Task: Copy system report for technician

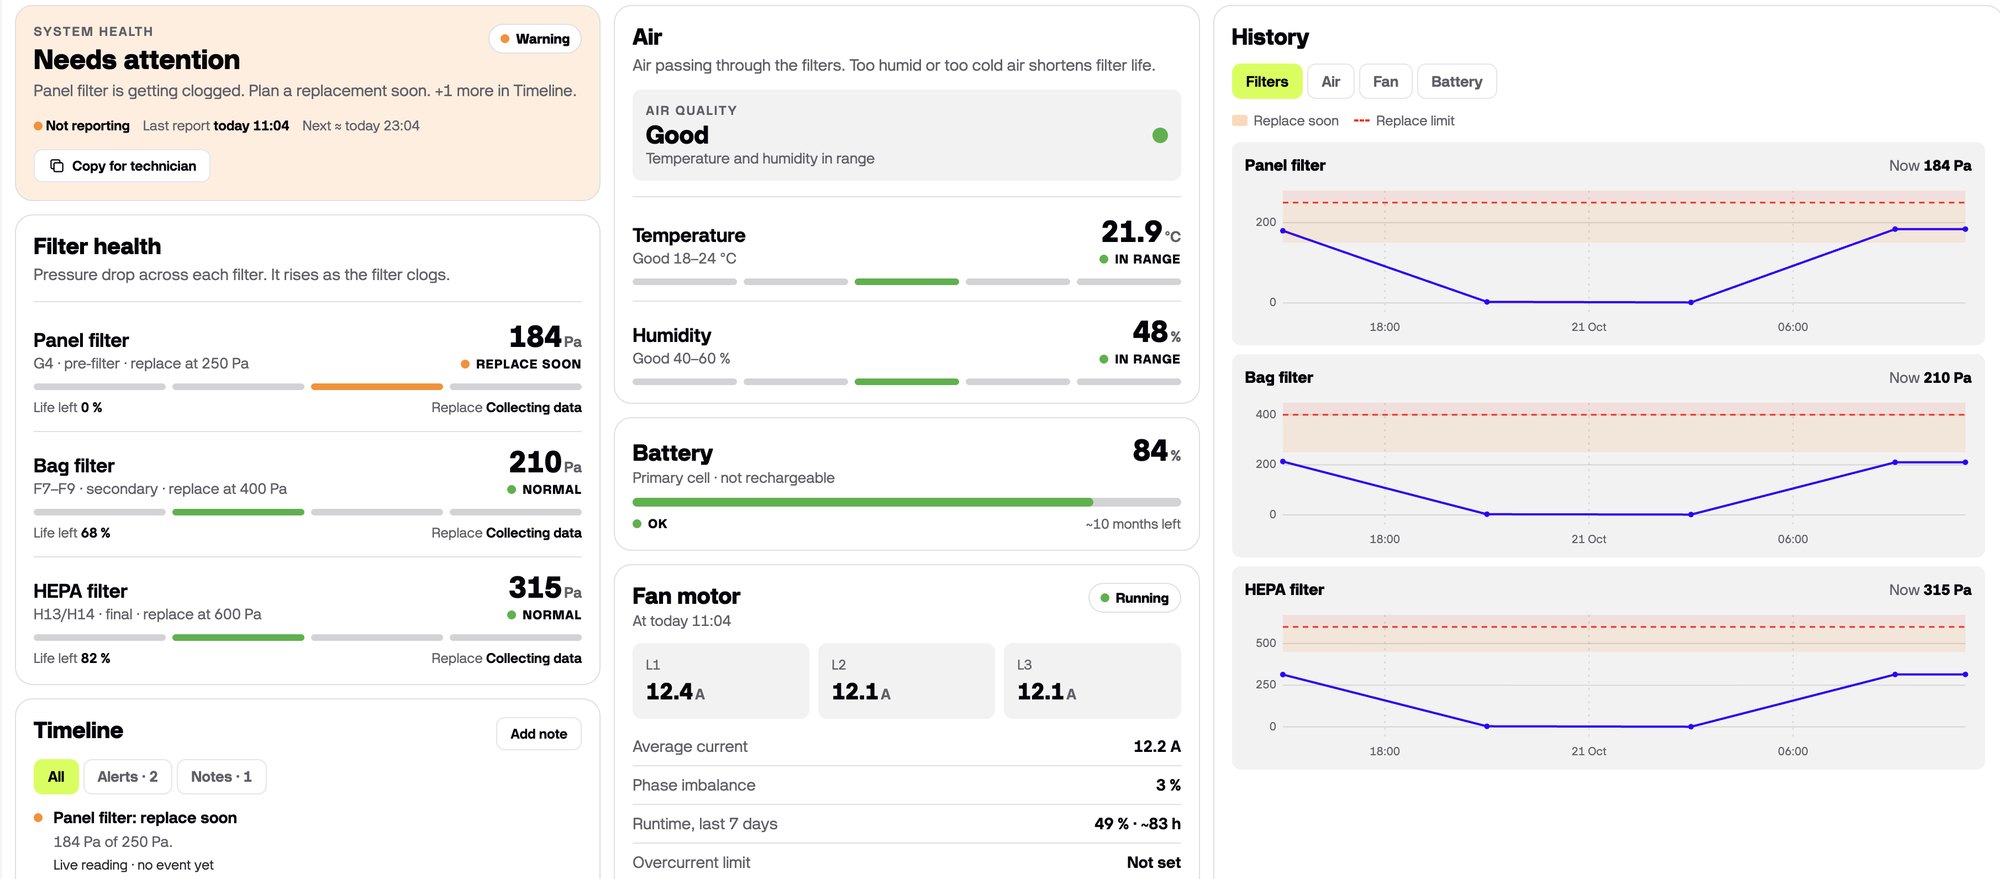Action: [122, 166]
